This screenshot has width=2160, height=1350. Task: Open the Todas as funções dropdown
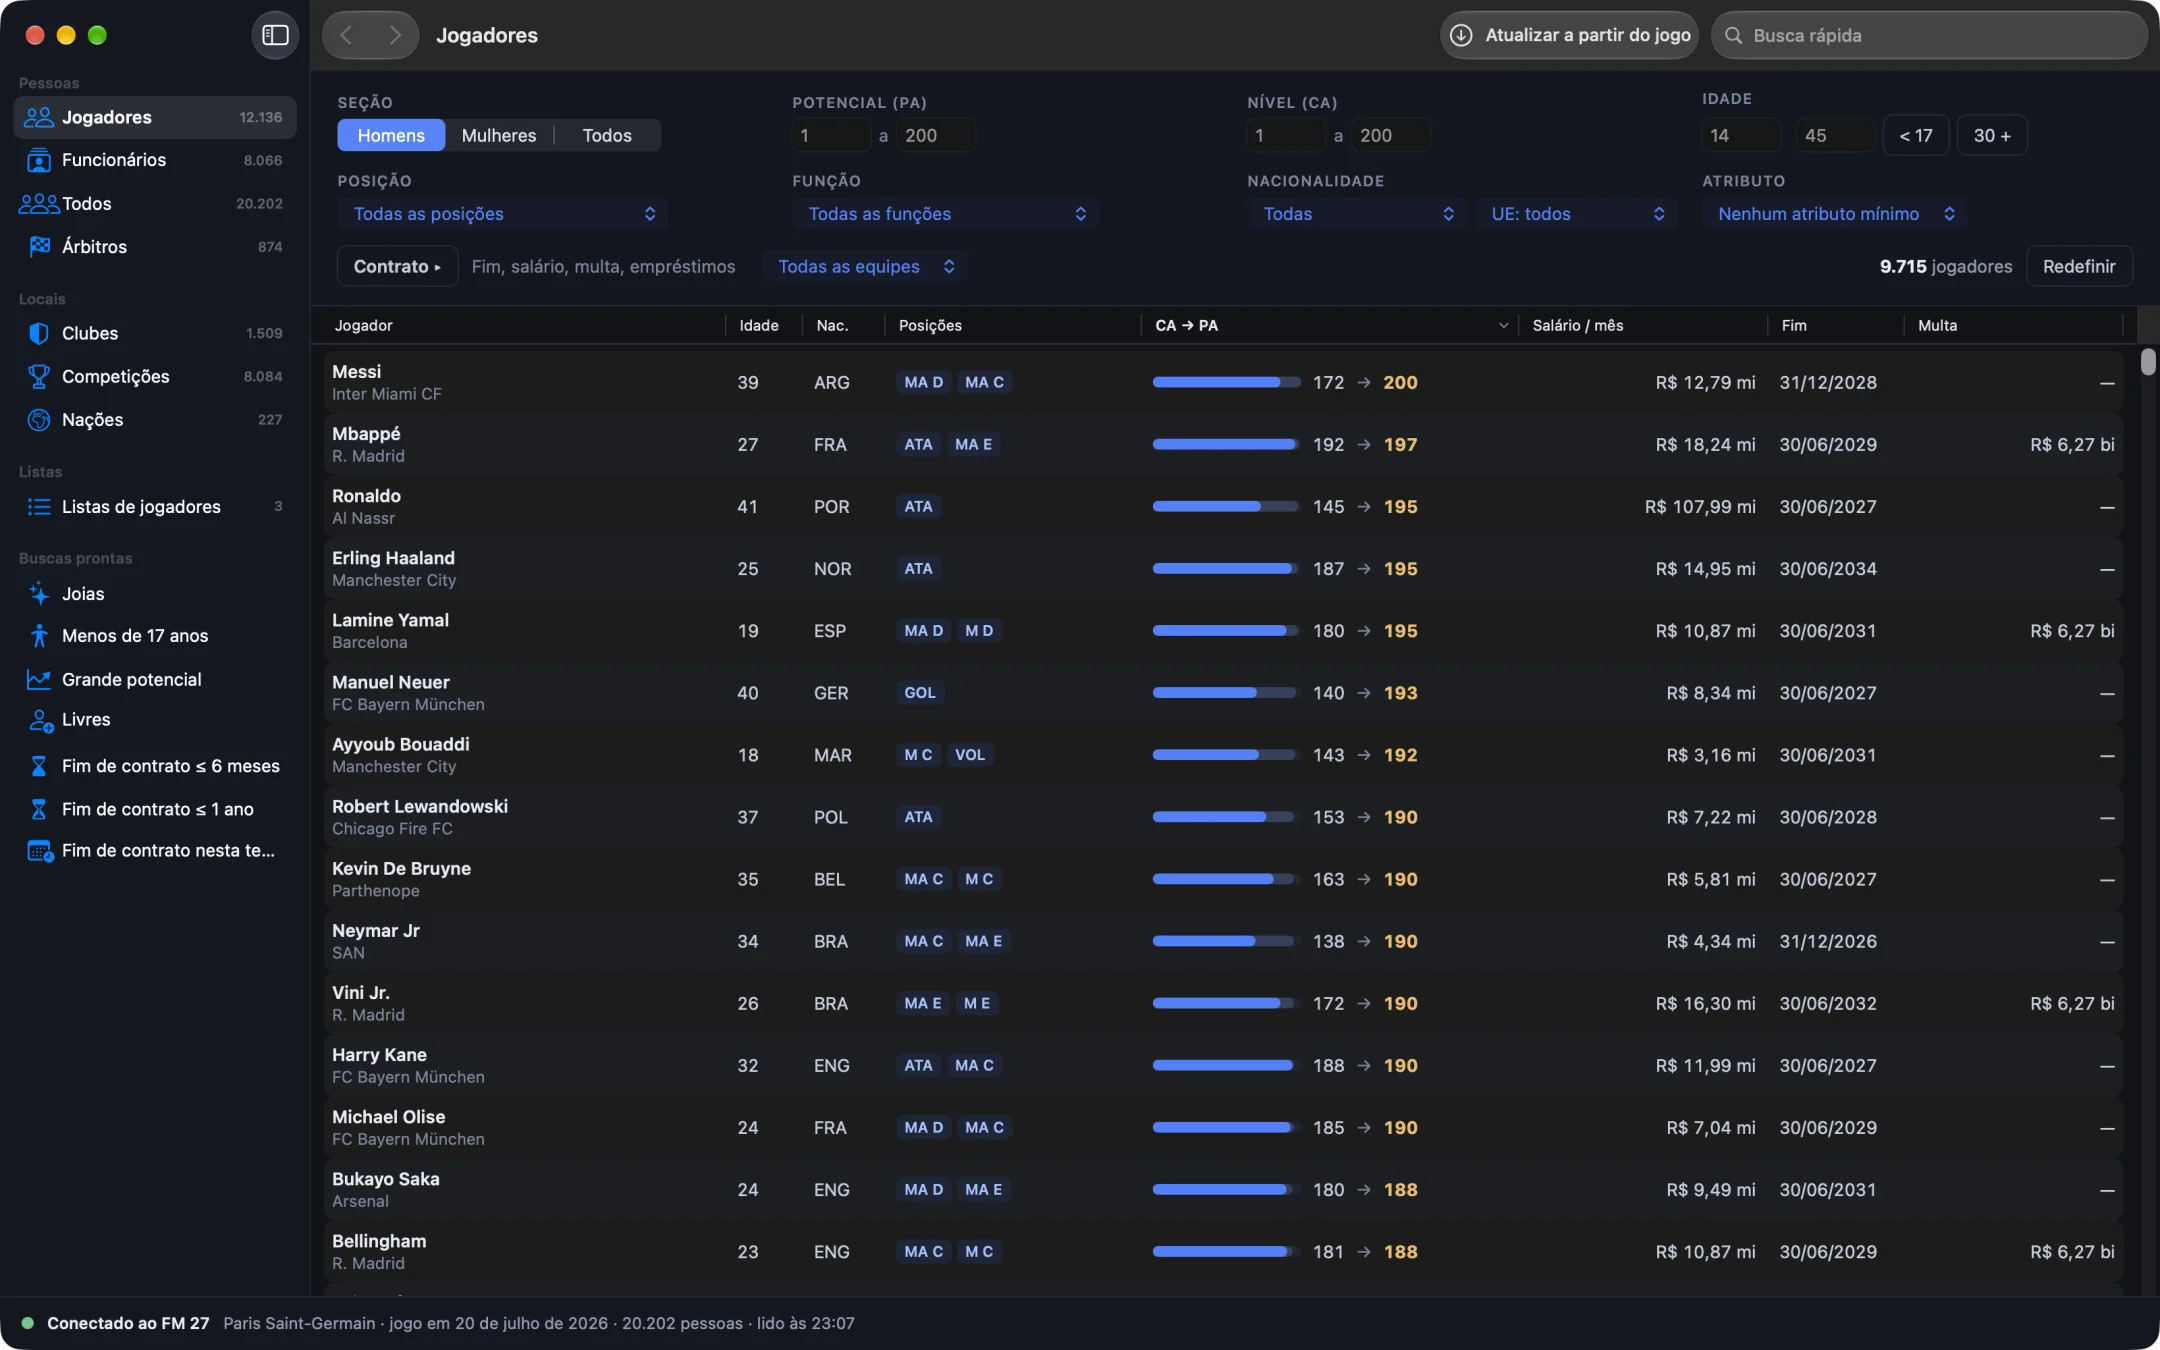pyautogui.click(x=946, y=213)
